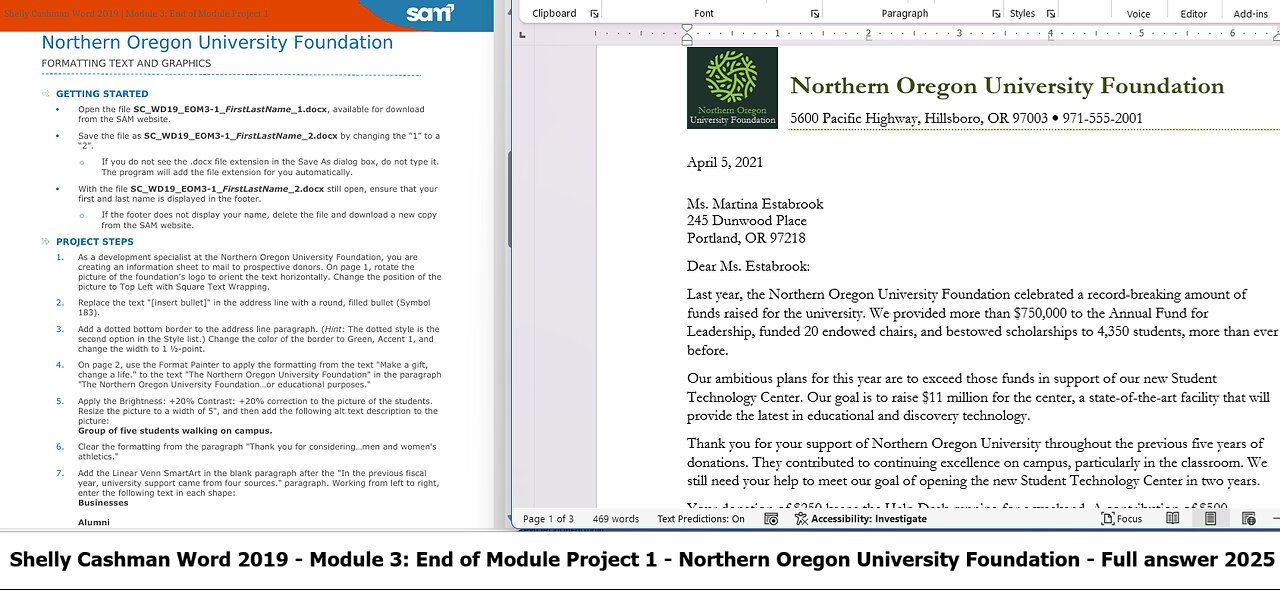Click the address line 5600 Pacific Highway

966,119
